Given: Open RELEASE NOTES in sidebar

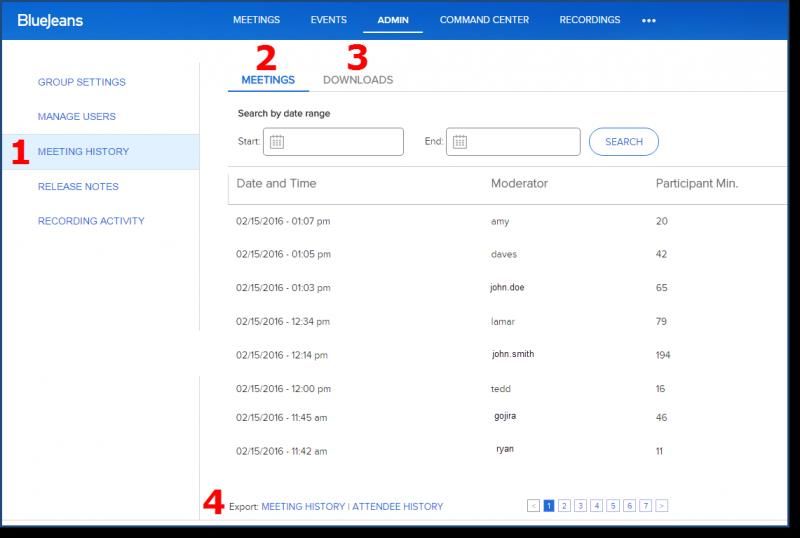Looking at the screenshot, I should click(x=78, y=186).
